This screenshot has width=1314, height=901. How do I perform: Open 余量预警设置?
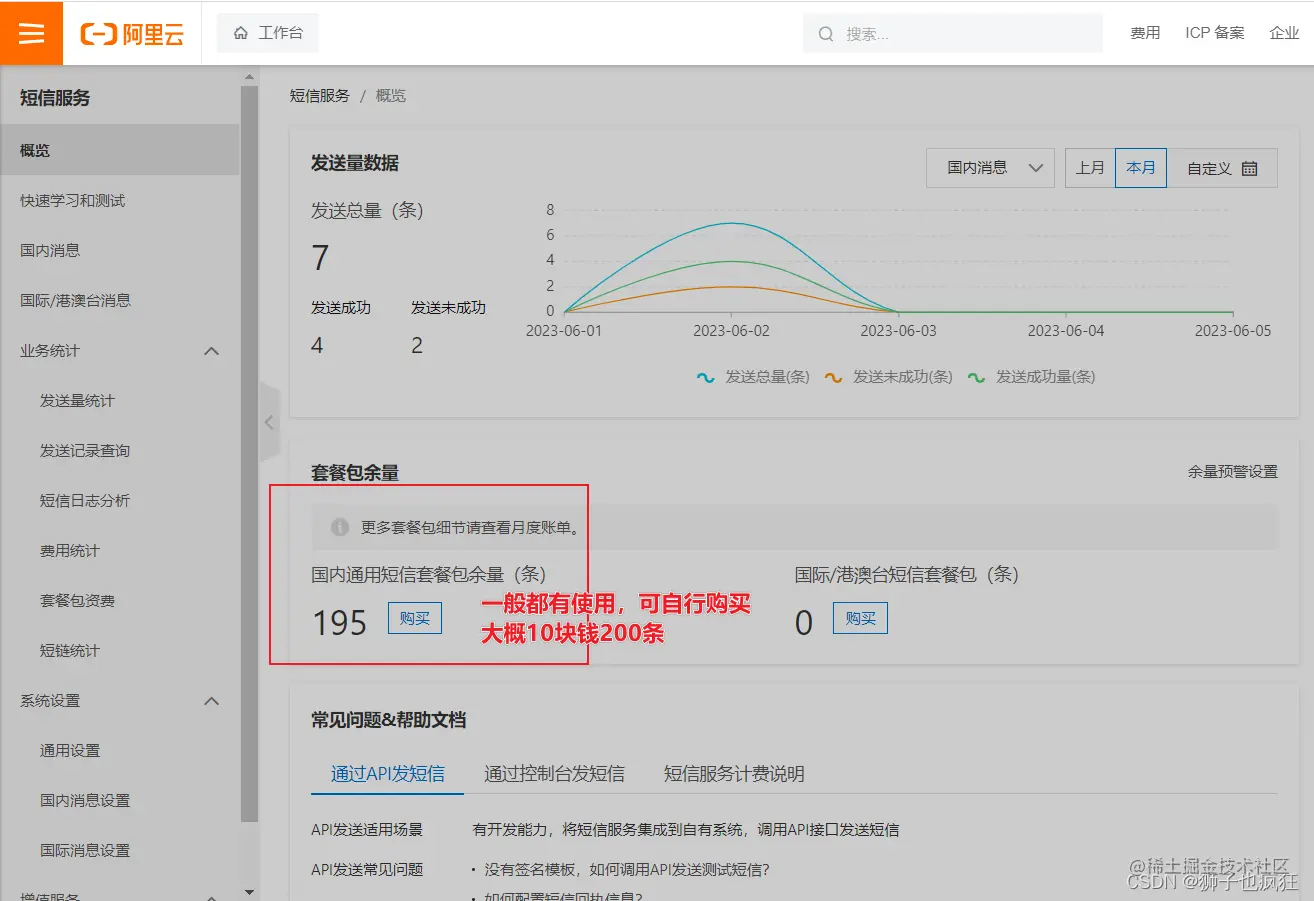click(x=1234, y=471)
